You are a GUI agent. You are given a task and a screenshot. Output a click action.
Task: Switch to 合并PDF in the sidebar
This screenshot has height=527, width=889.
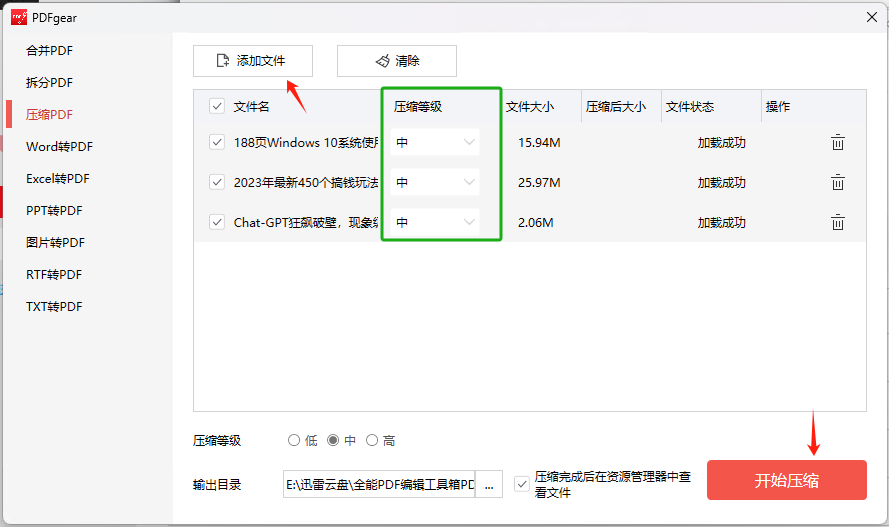(x=50, y=51)
